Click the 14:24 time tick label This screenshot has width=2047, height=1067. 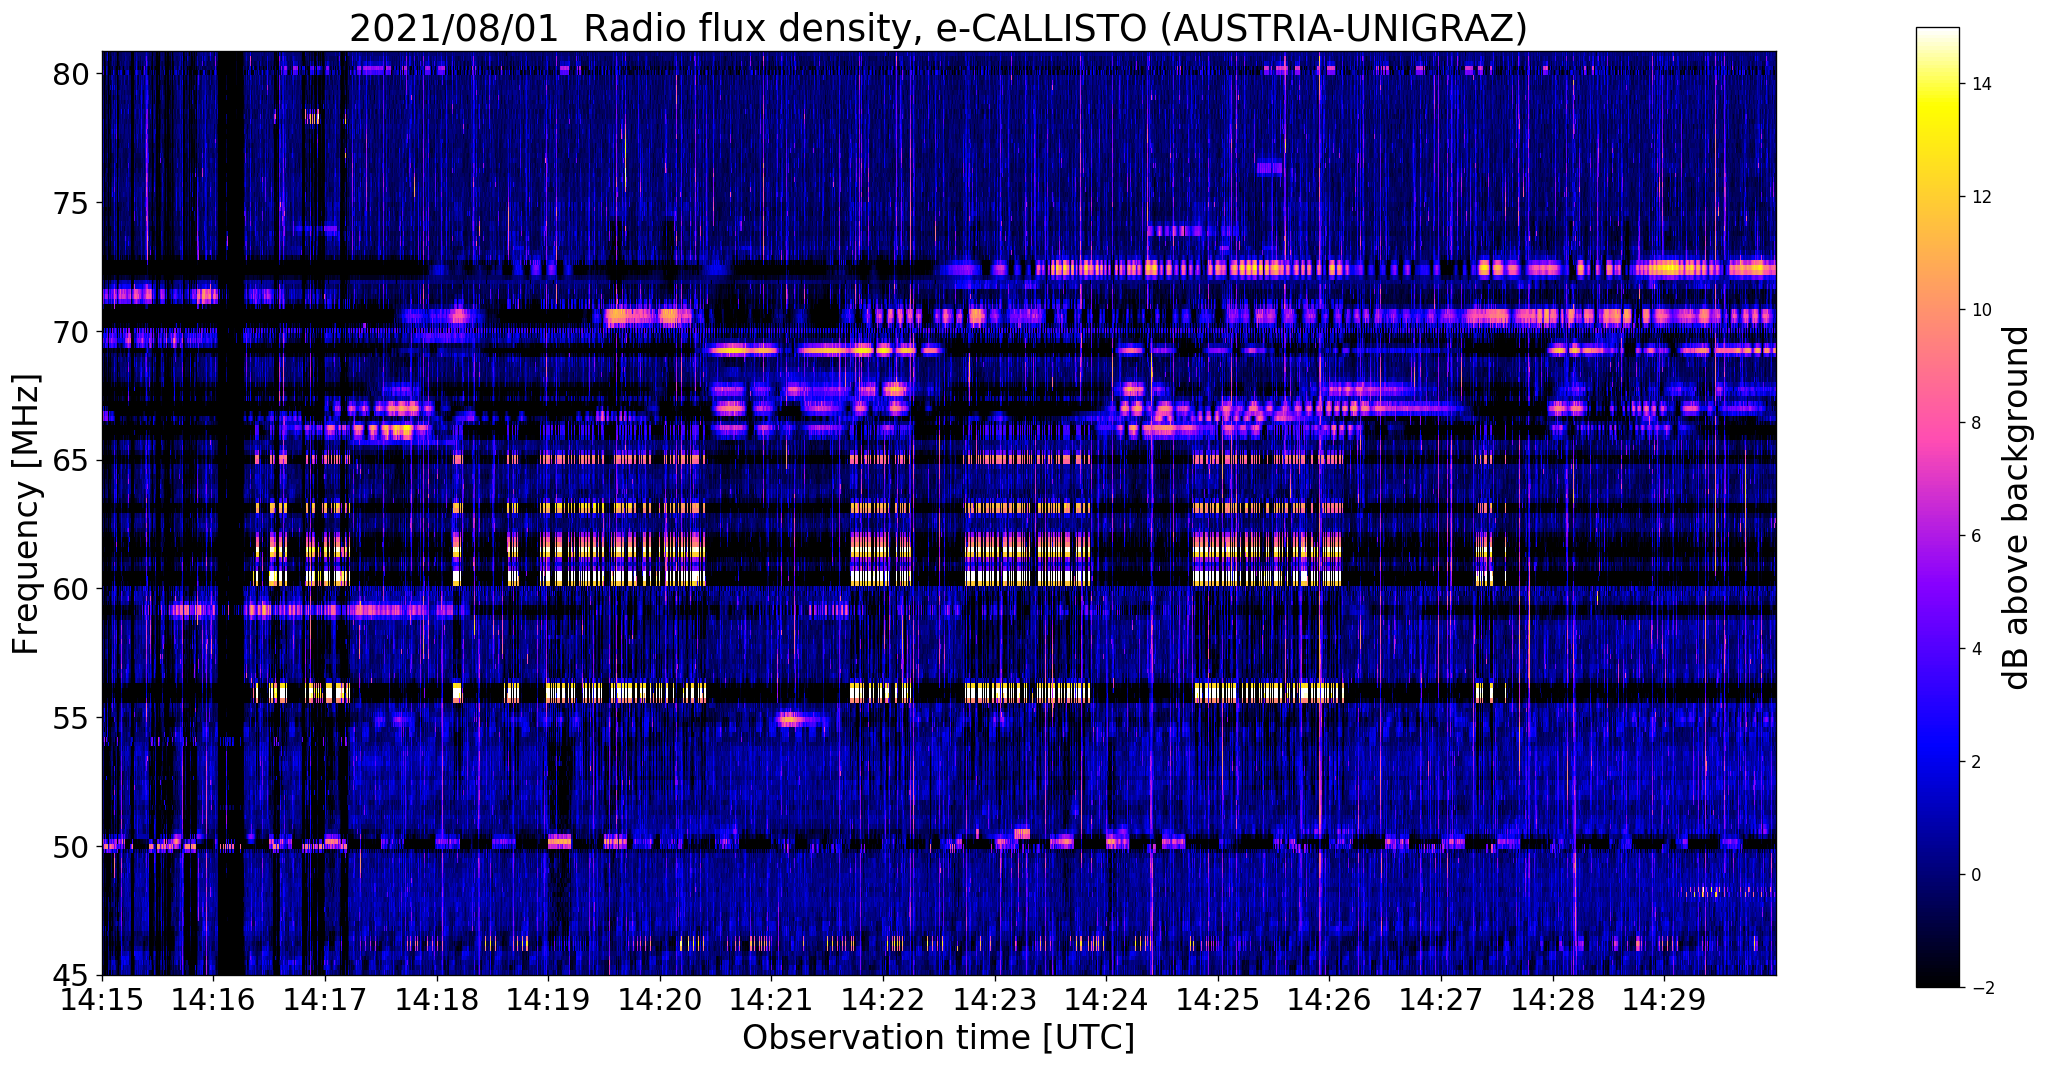(1106, 998)
